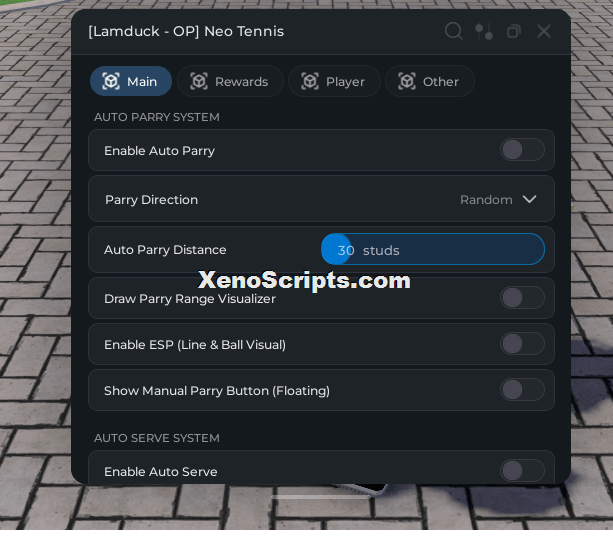This screenshot has width=613, height=560.
Task: Click the 'Parry Direction' label
Action: 151,200
